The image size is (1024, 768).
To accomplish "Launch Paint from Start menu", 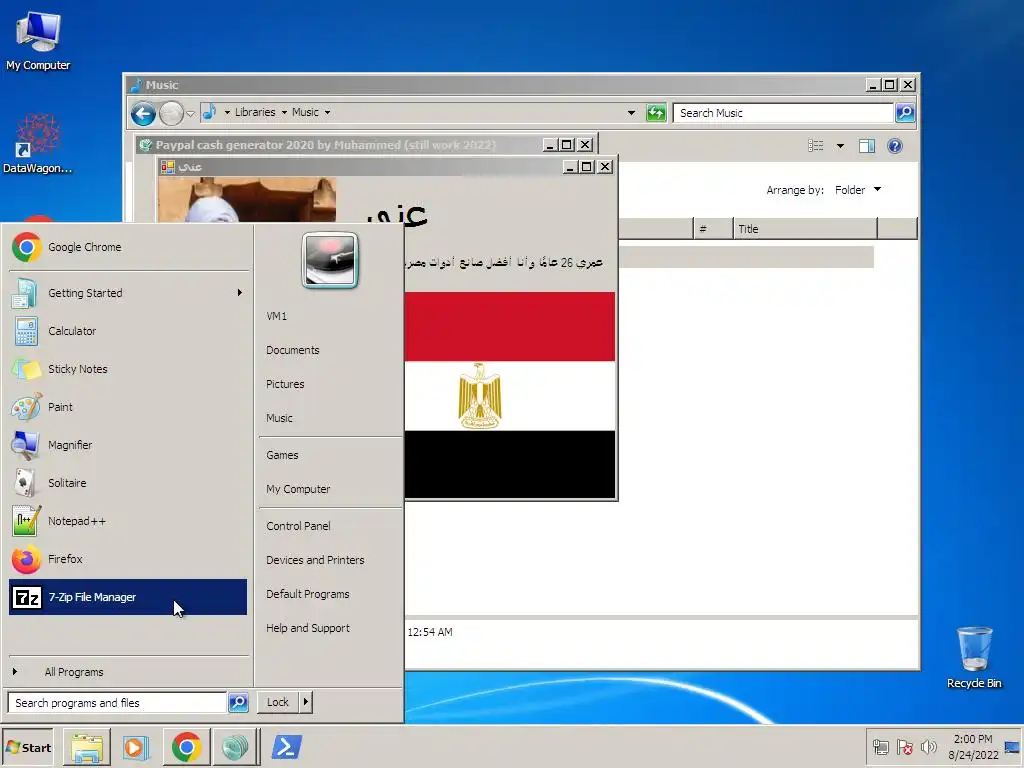I will pyautogui.click(x=128, y=407).
